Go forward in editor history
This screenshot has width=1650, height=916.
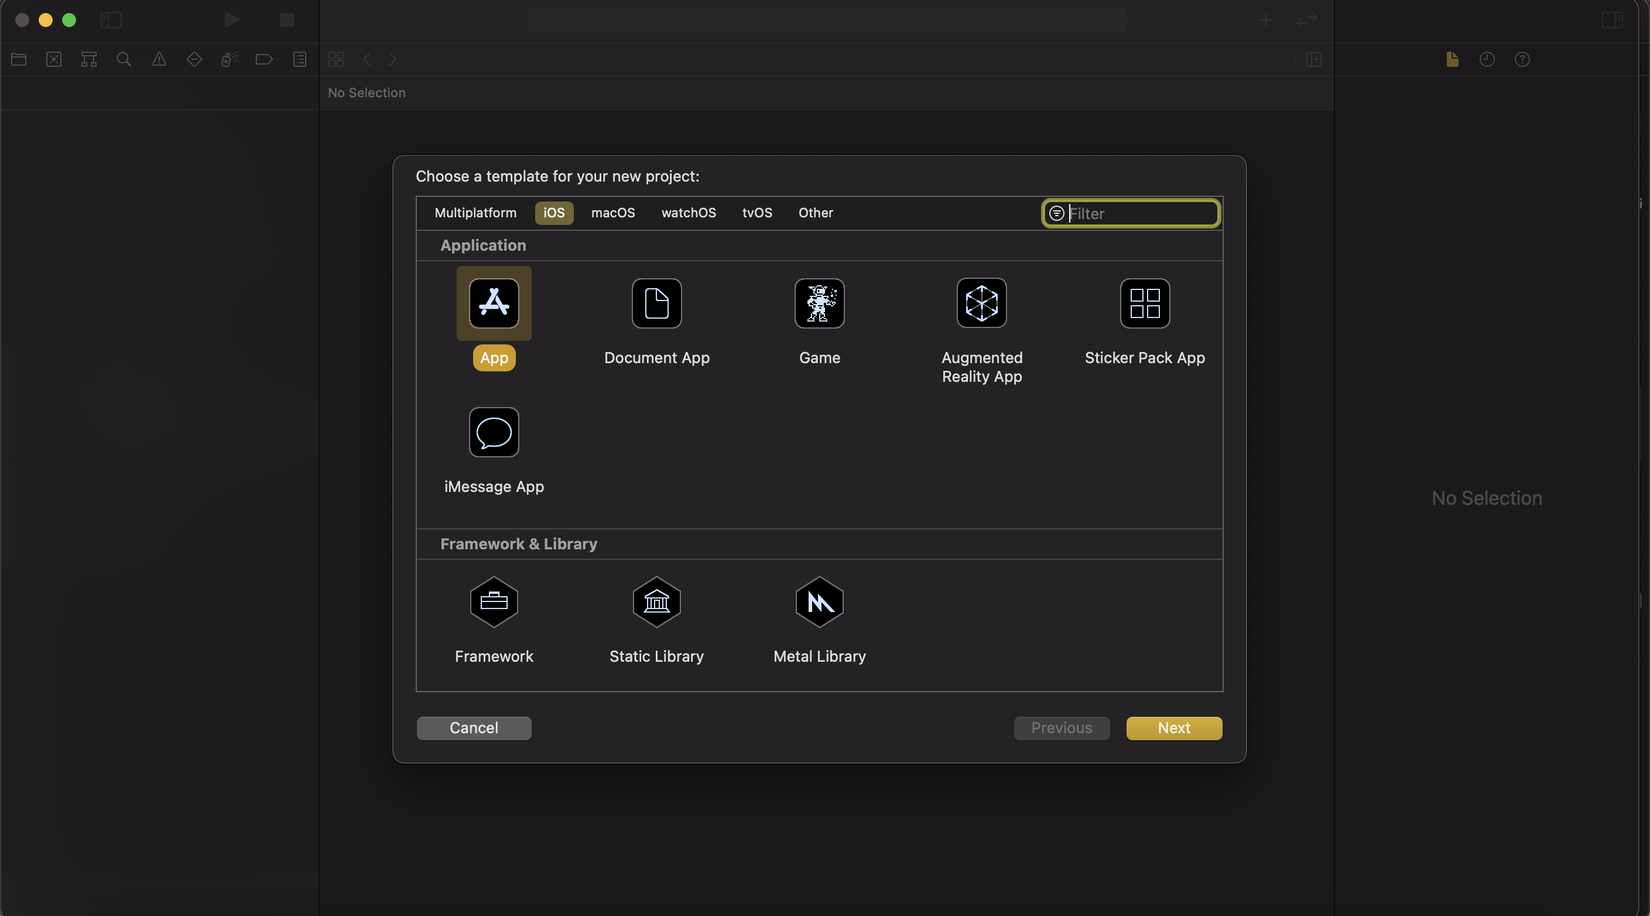(393, 60)
